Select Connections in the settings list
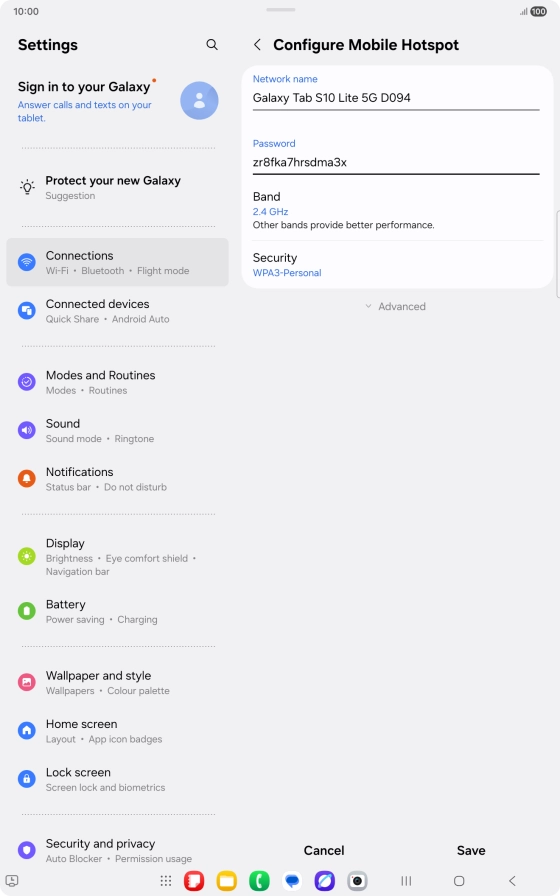 (117, 262)
